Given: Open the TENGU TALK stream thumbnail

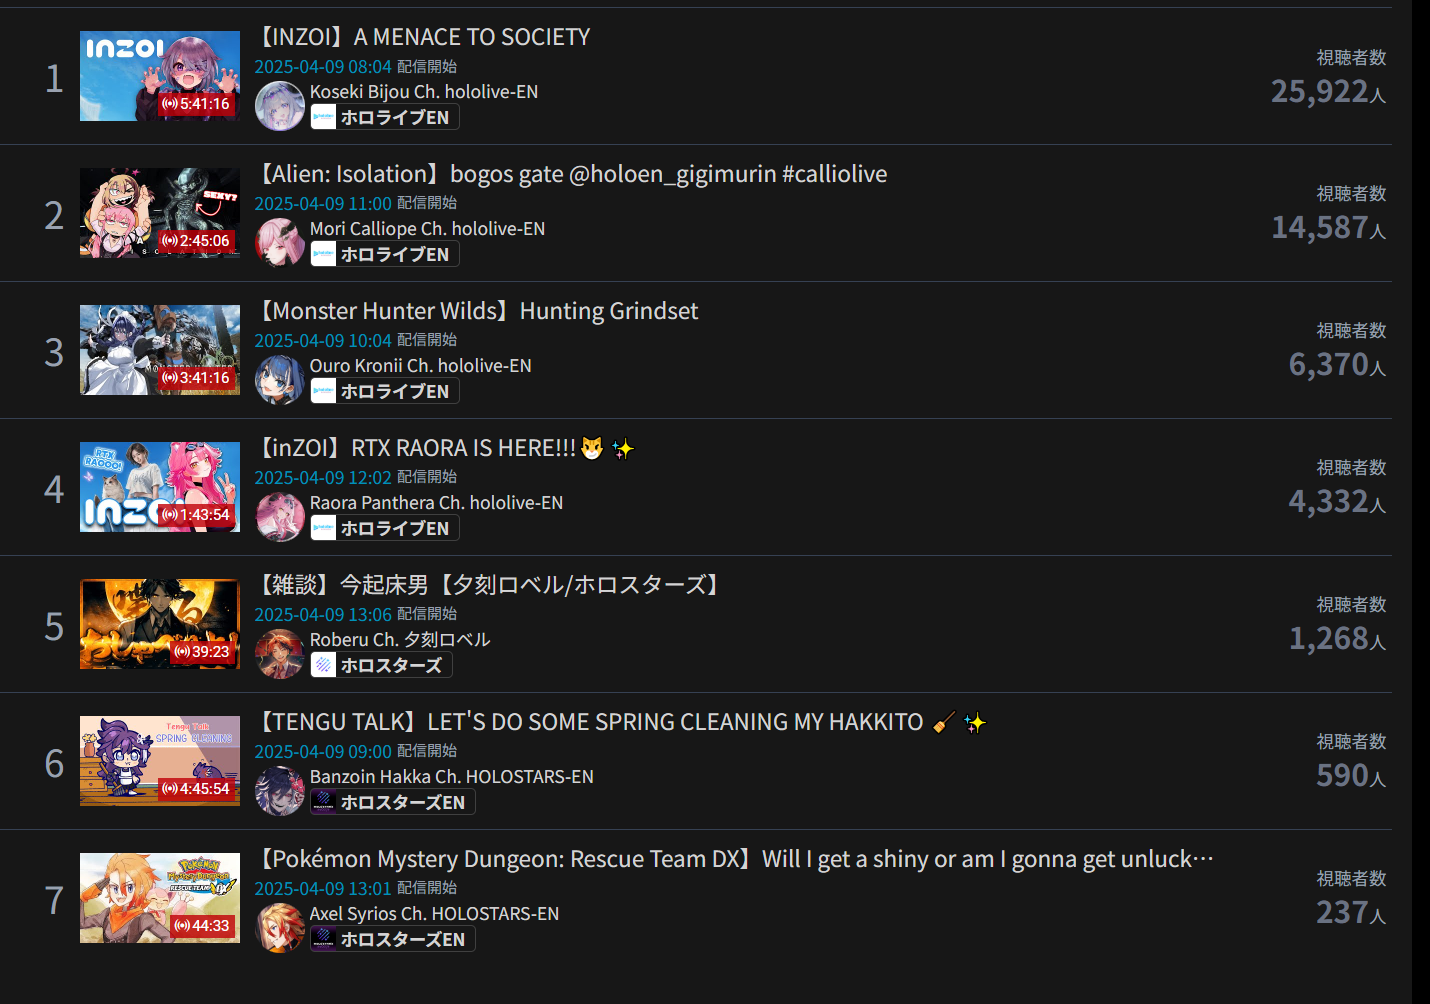Looking at the screenshot, I should [160, 761].
